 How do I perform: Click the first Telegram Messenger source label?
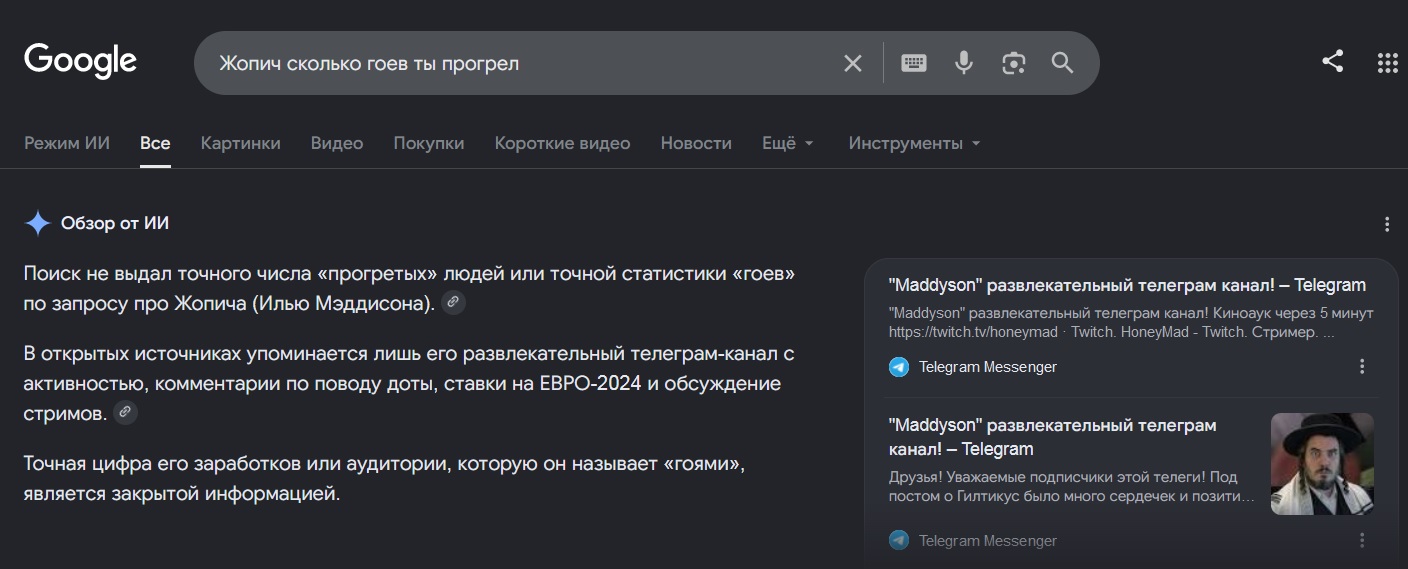pyautogui.click(x=988, y=367)
